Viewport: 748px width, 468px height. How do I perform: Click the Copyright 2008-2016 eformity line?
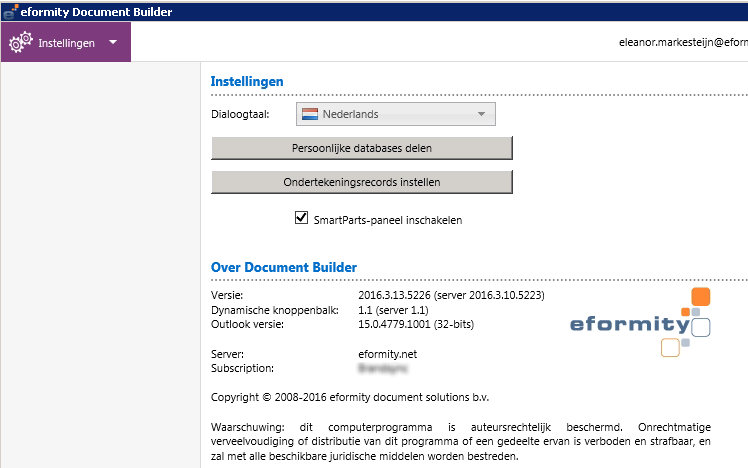pyautogui.click(x=350, y=397)
